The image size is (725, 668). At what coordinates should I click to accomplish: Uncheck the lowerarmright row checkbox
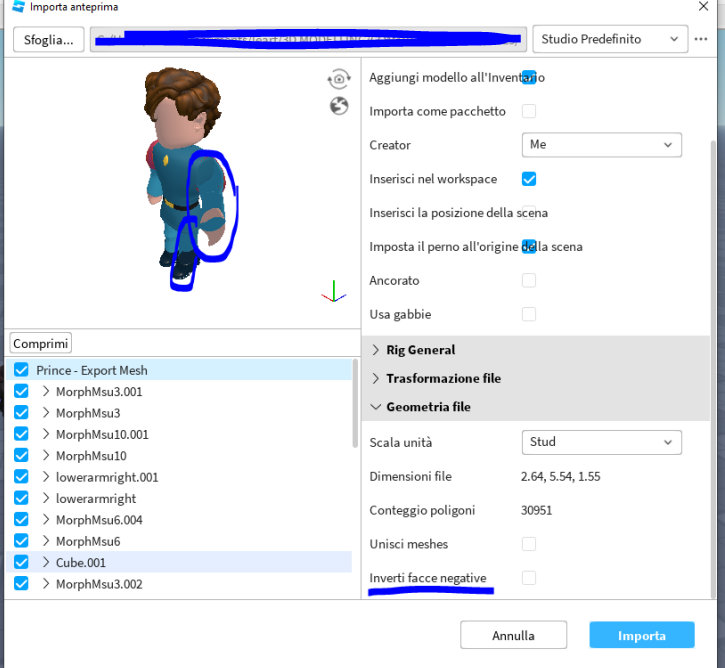(x=21, y=498)
